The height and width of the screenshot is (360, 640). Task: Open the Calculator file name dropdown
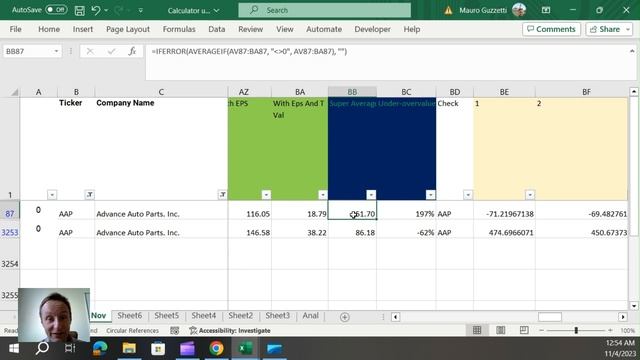click(217, 11)
